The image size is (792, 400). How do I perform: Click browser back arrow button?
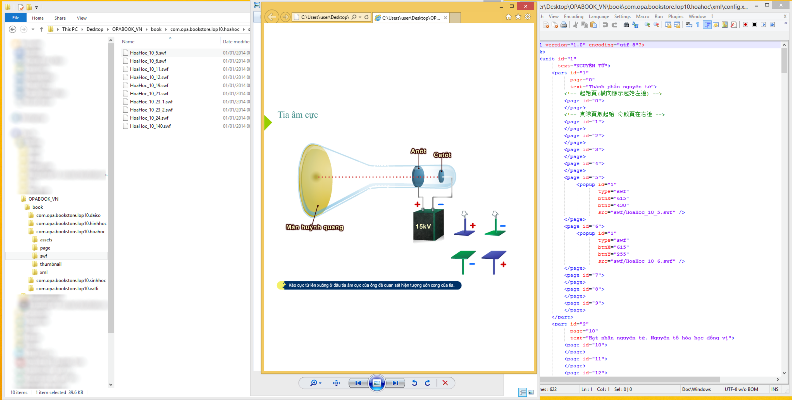[x=271, y=17]
